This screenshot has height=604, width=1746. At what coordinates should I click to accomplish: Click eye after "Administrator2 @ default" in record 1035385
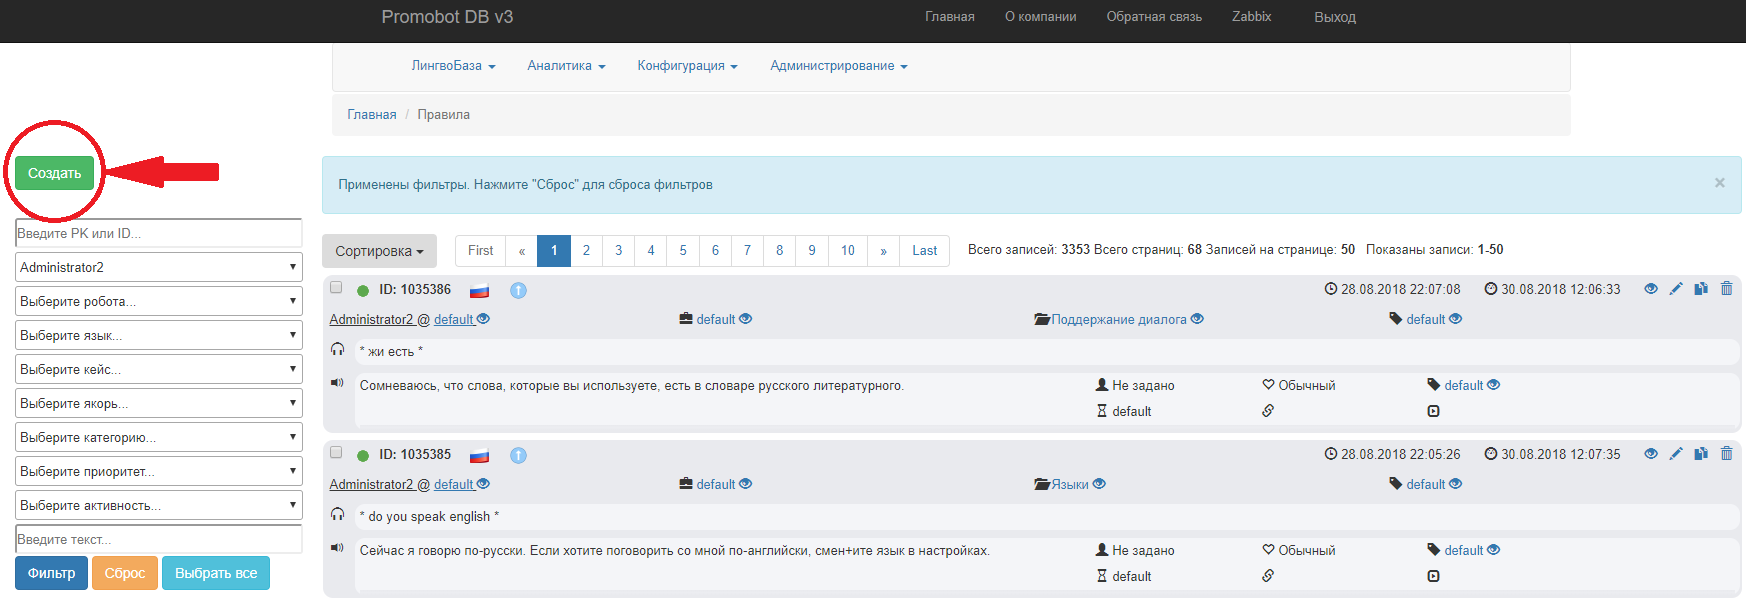[x=483, y=484]
